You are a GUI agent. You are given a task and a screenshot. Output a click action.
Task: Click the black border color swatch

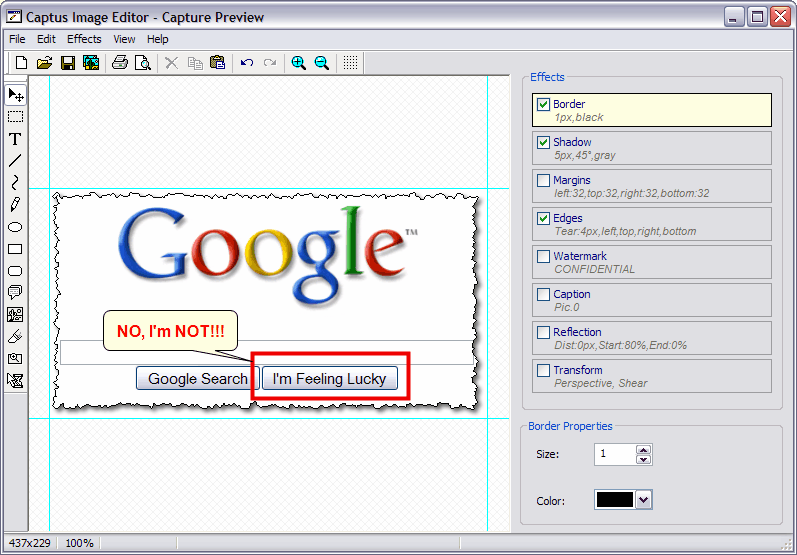(615, 500)
